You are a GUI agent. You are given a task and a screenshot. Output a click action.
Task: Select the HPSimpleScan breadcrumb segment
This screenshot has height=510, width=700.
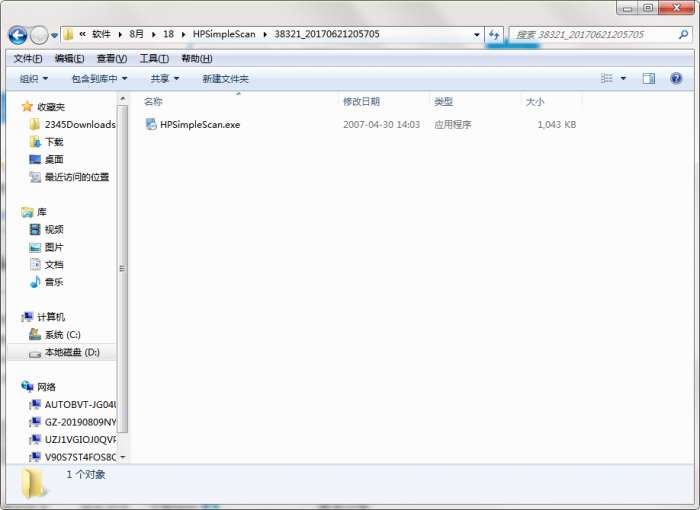(224, 34)
